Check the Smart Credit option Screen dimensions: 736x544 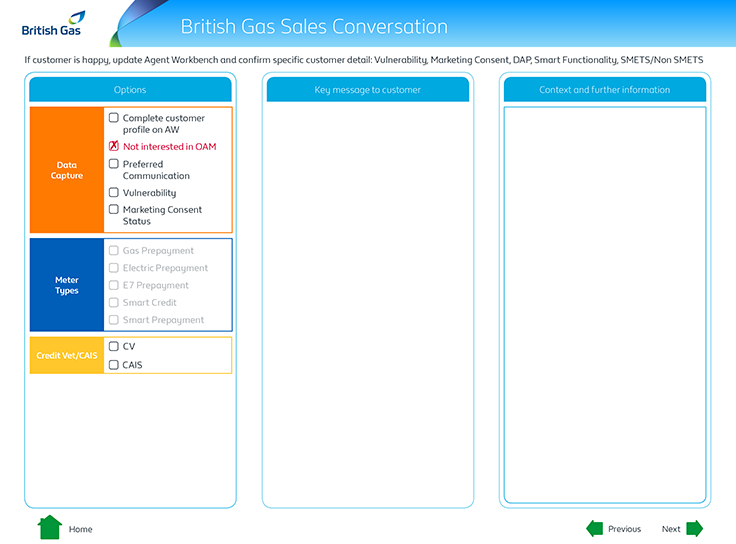114,303
